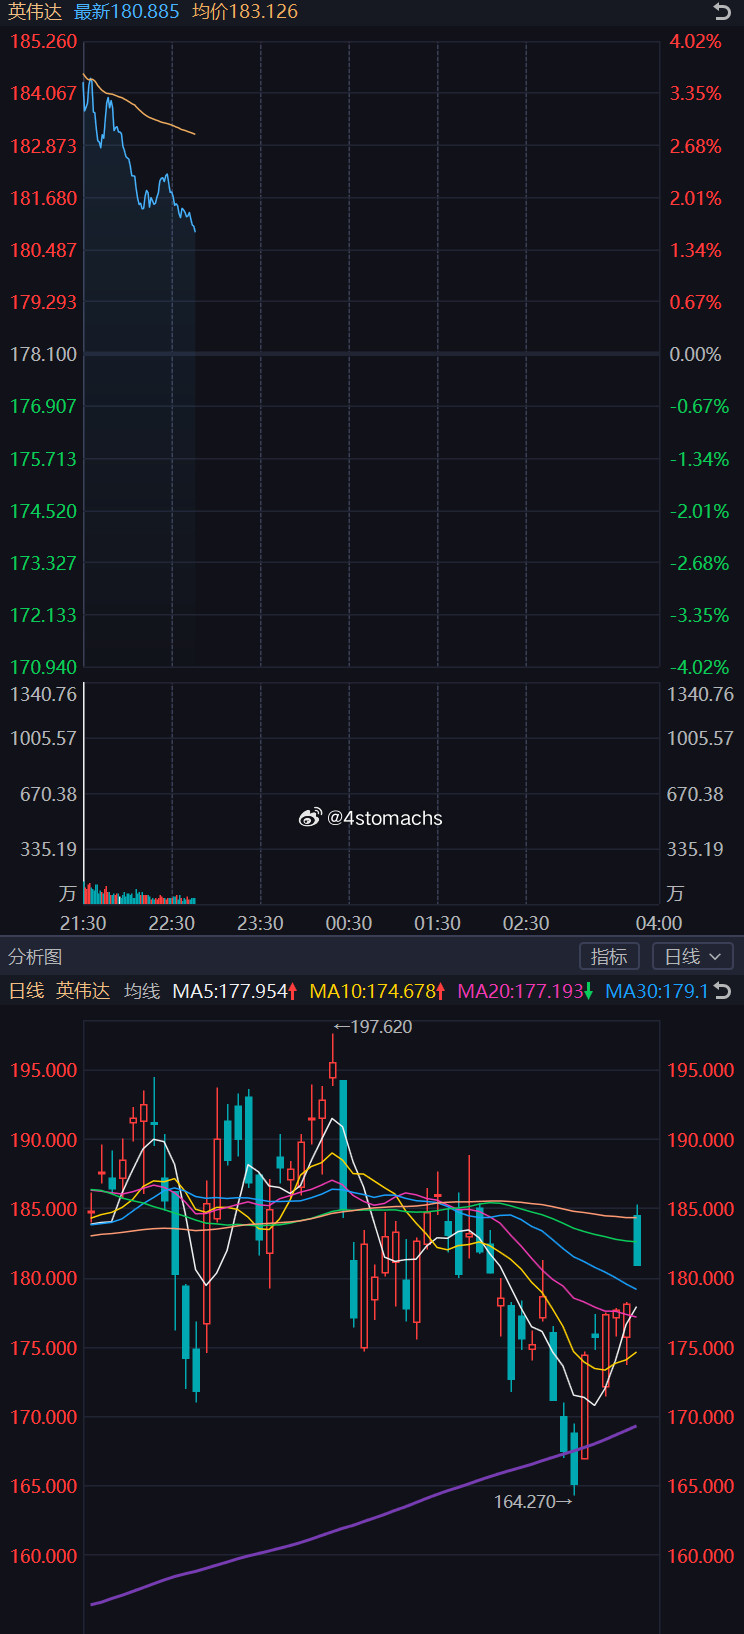Image resolution: width=744 pixels, height=1634 pixels.
Task: Open the 指标 indicators button
Action: 609,957
